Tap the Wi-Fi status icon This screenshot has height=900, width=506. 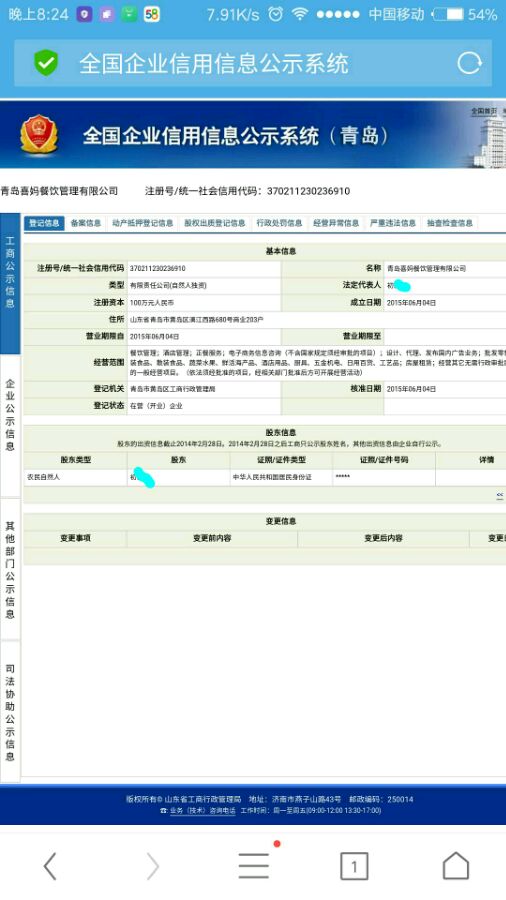point(299,14)
